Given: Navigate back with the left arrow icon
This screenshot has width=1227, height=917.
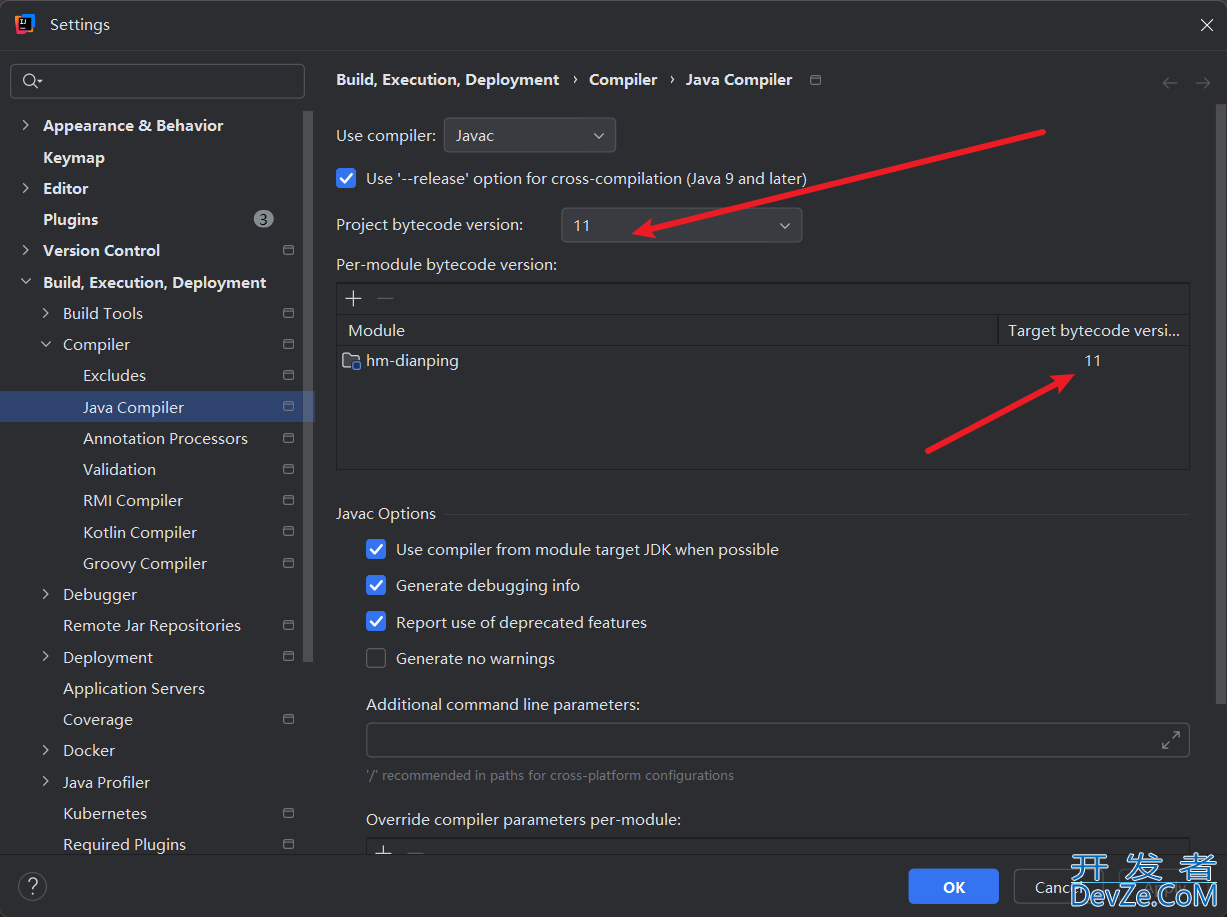Looking at the screenshot, I should (x=1170, y=83).
